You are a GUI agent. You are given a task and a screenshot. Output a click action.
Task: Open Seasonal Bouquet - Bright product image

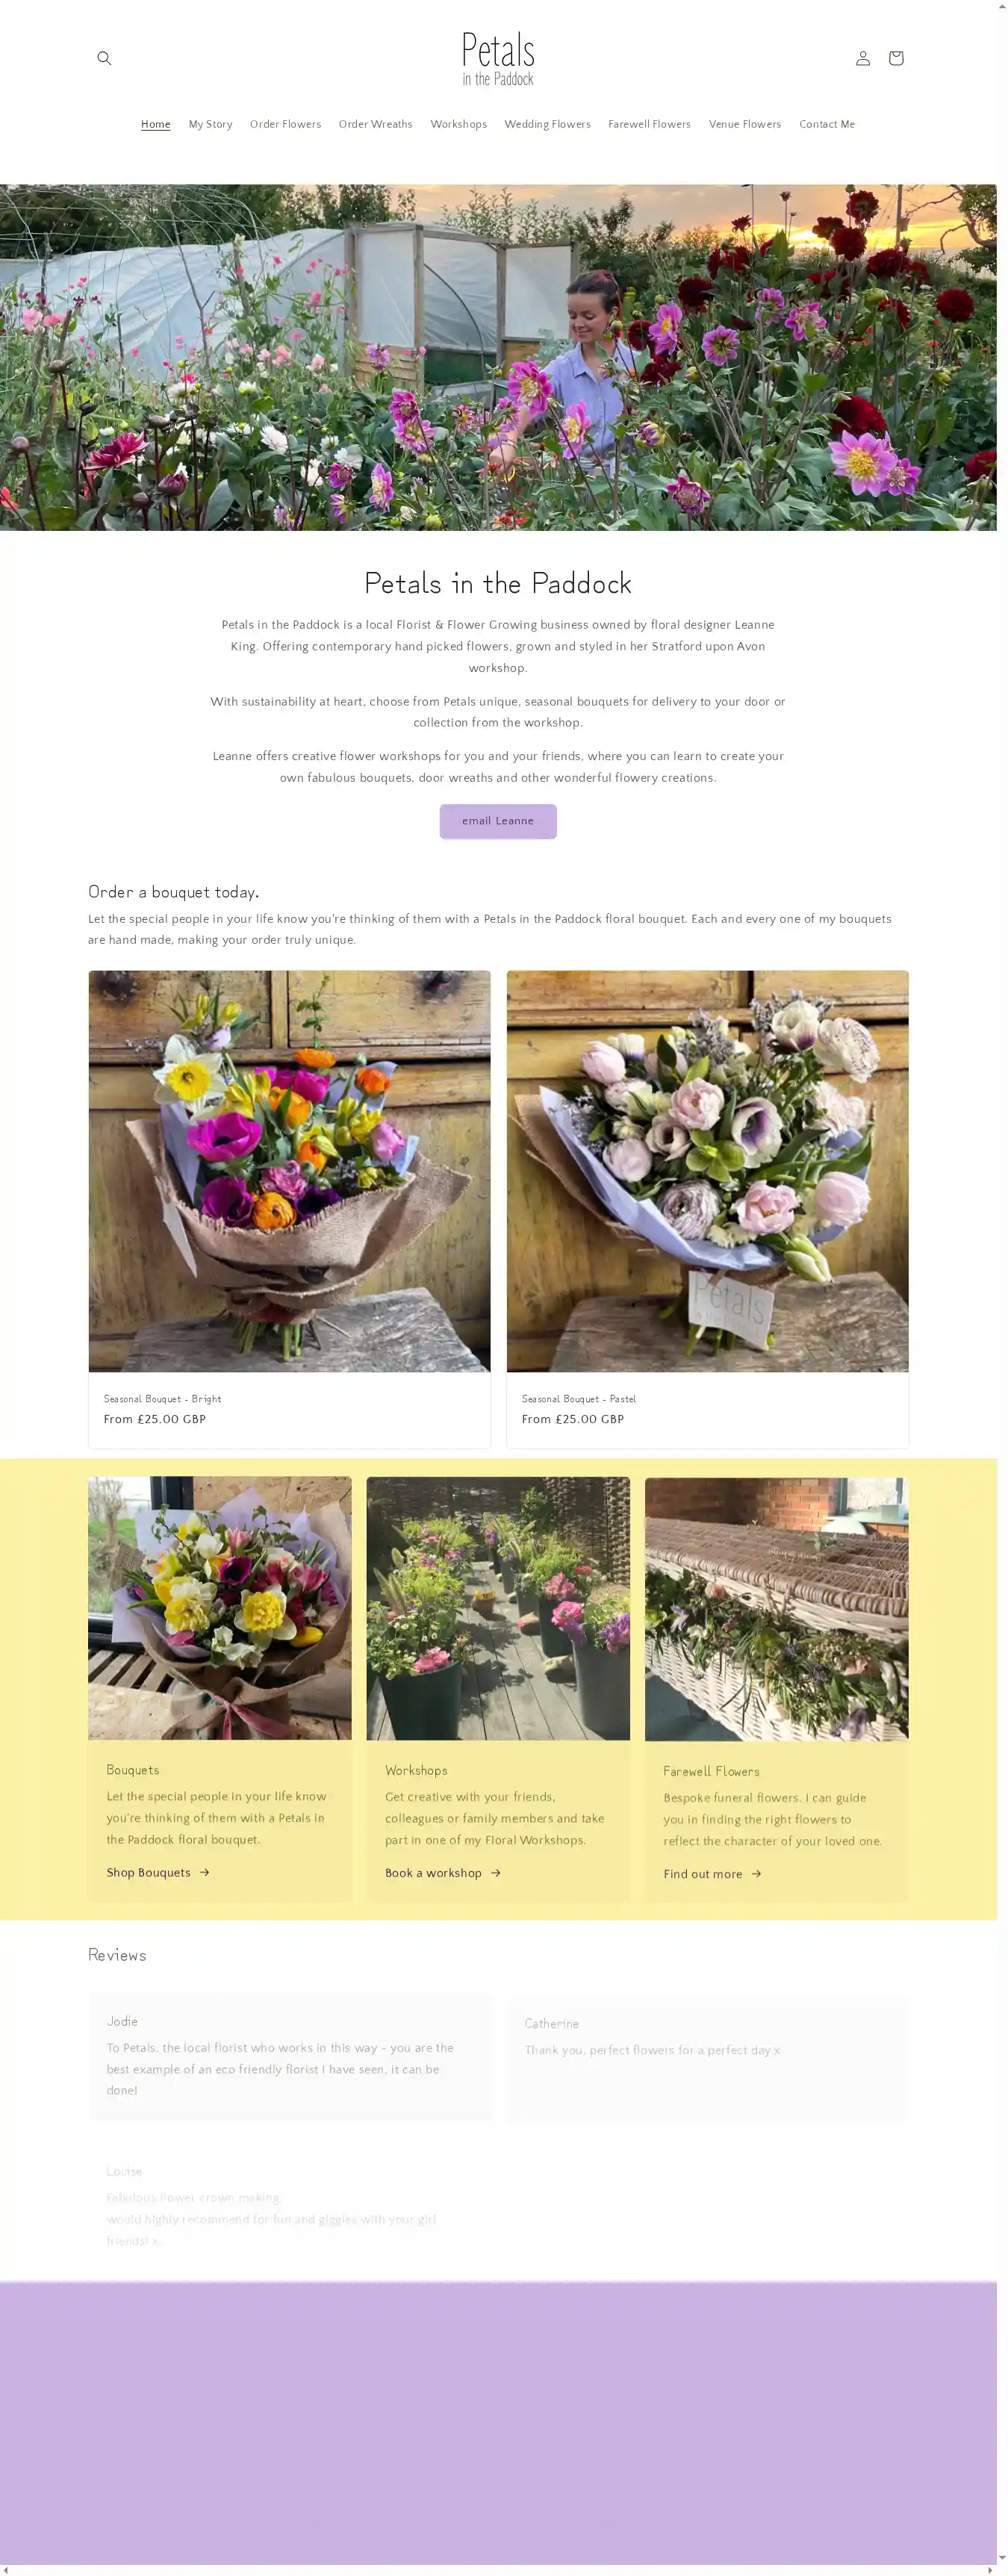coord(289,1170)
